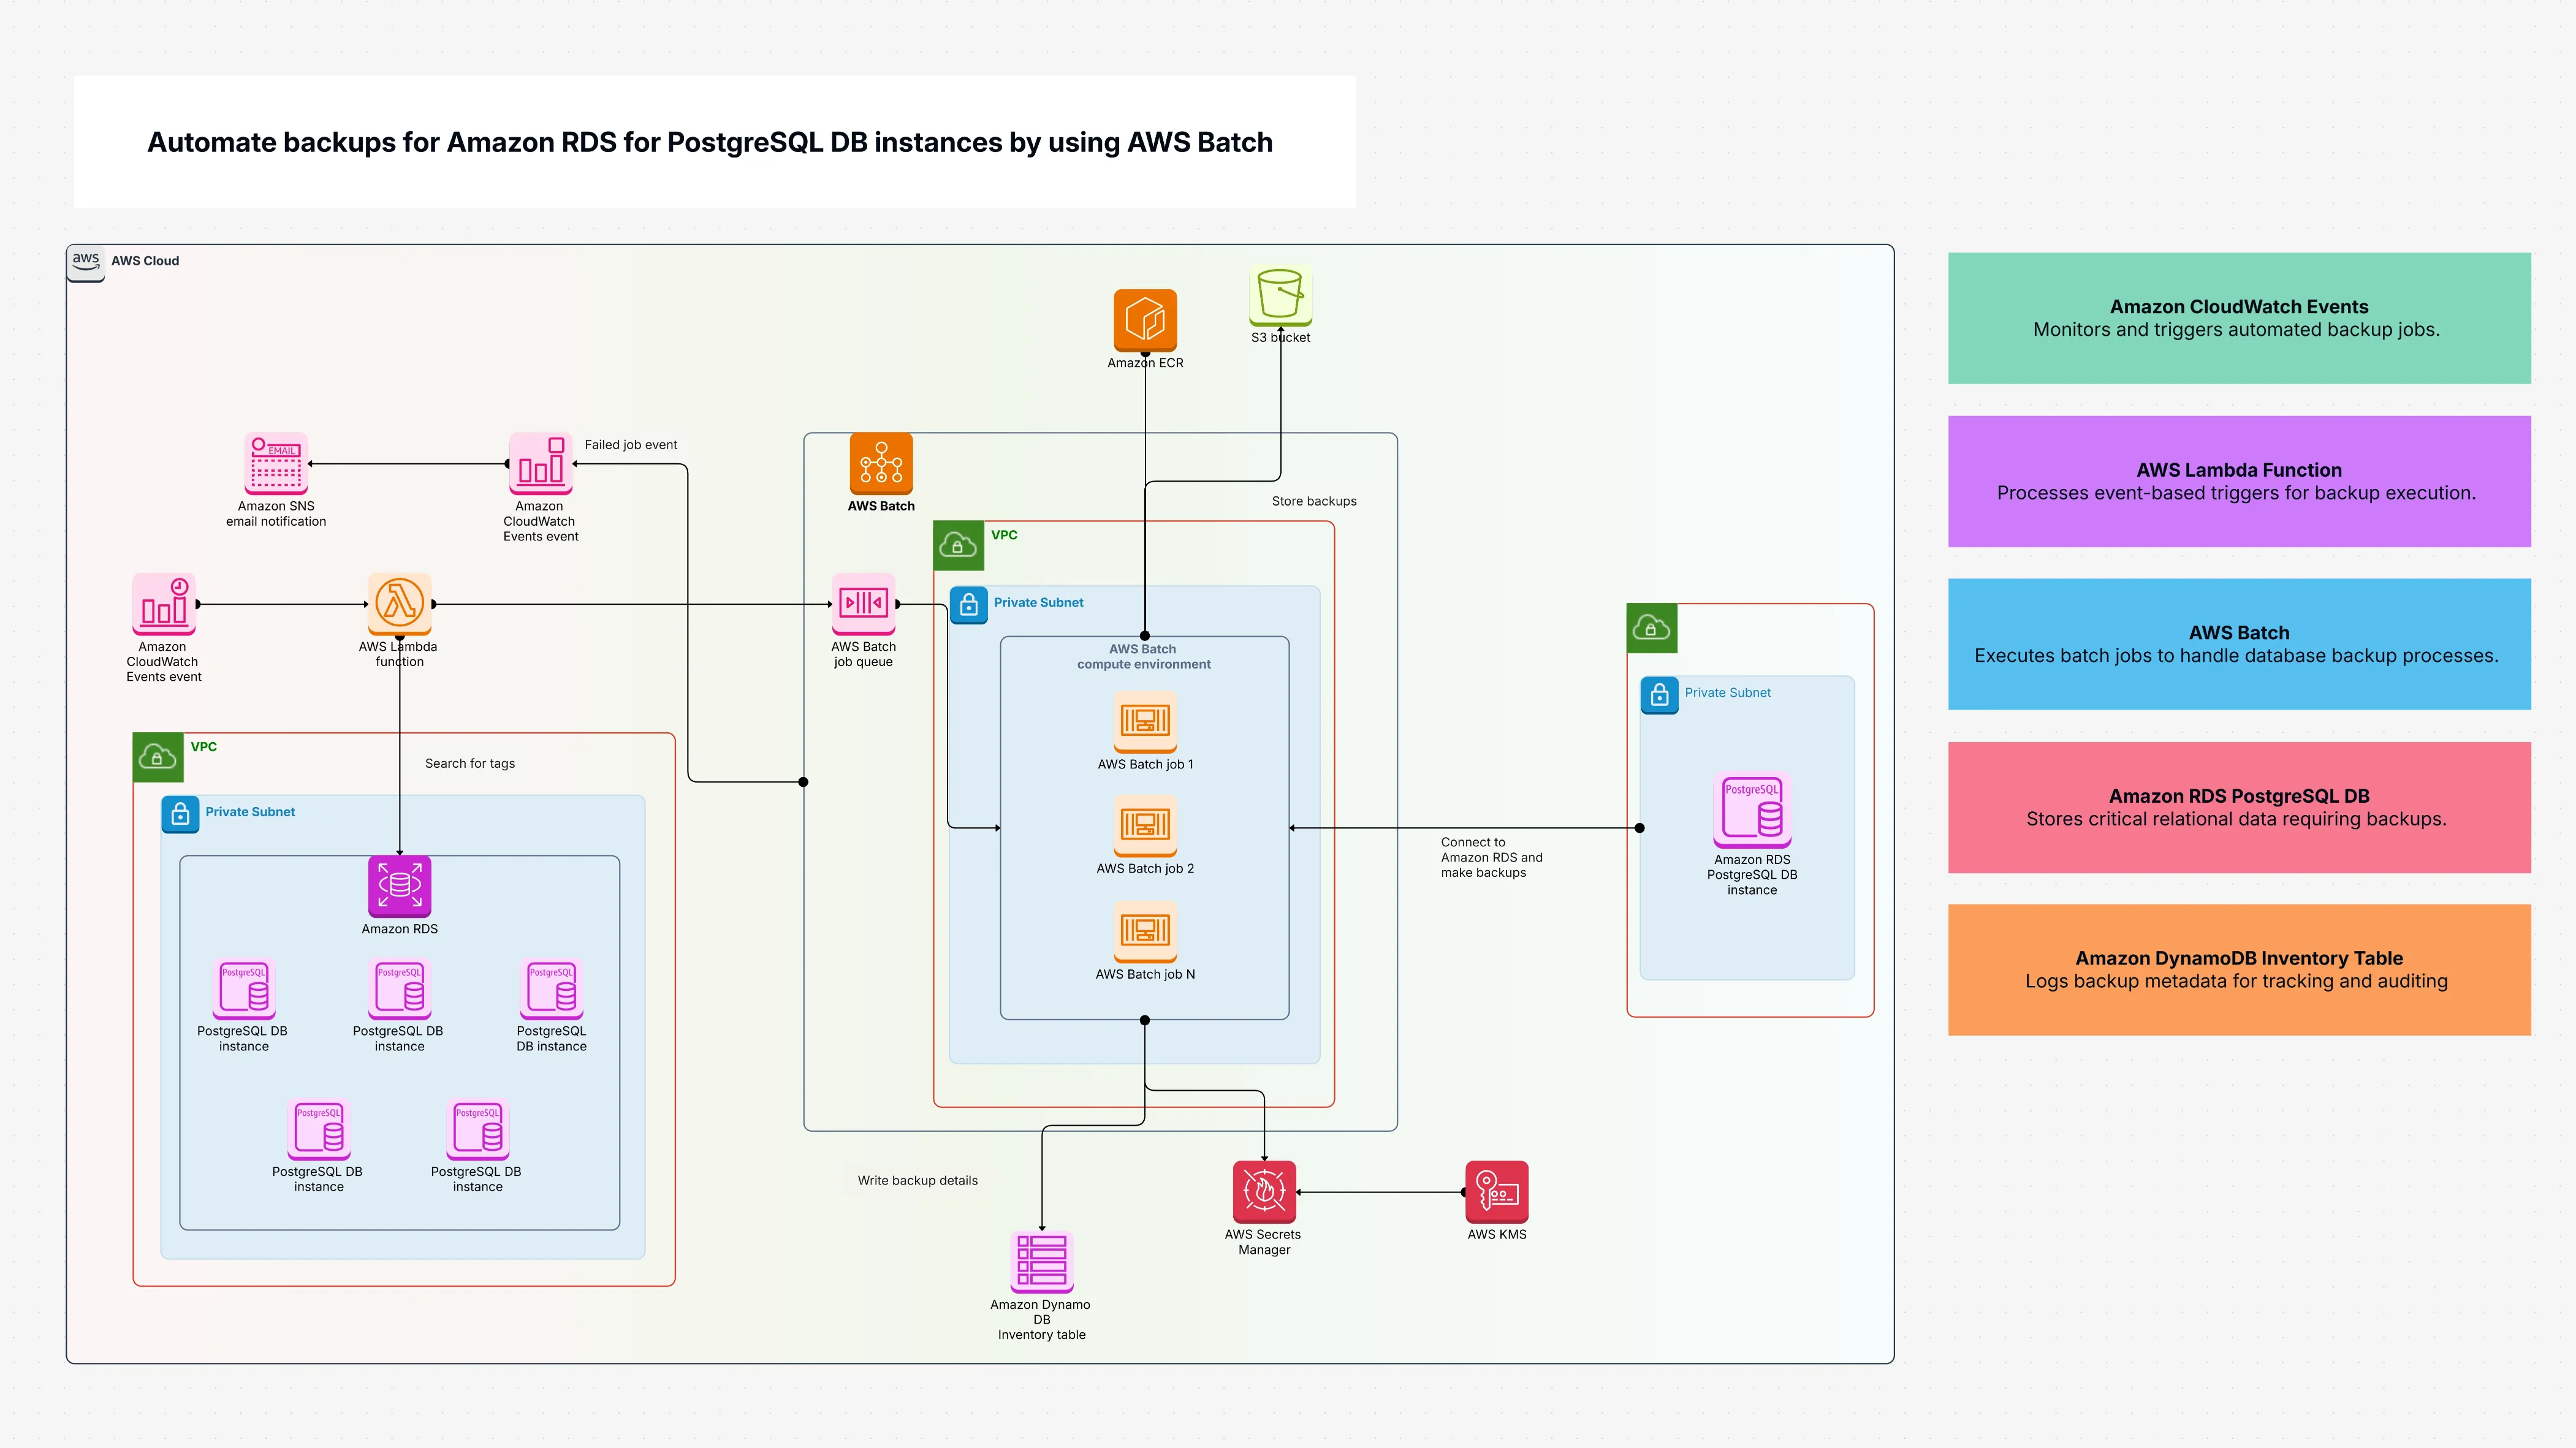Select the Amazon SNS email notification icon
The height and width of the screenshot is (1448, 2576).
click(276, 463)
